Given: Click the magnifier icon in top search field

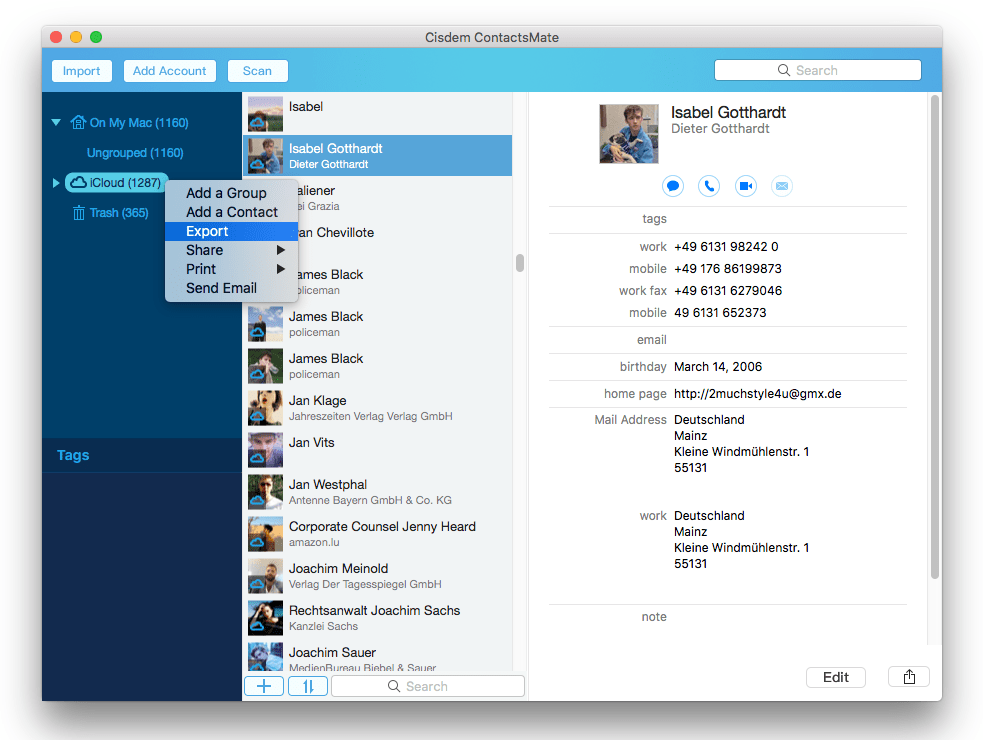Looking at the screenshot, I should [x=784, y=70].
